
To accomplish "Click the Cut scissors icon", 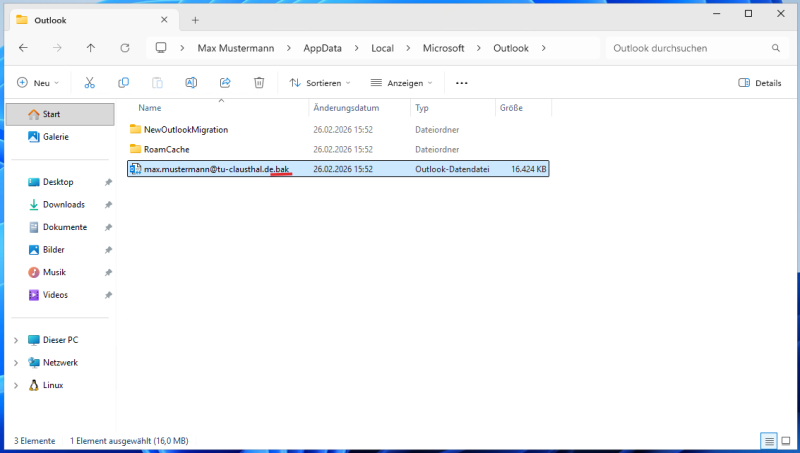I will [x=90, y=83].
